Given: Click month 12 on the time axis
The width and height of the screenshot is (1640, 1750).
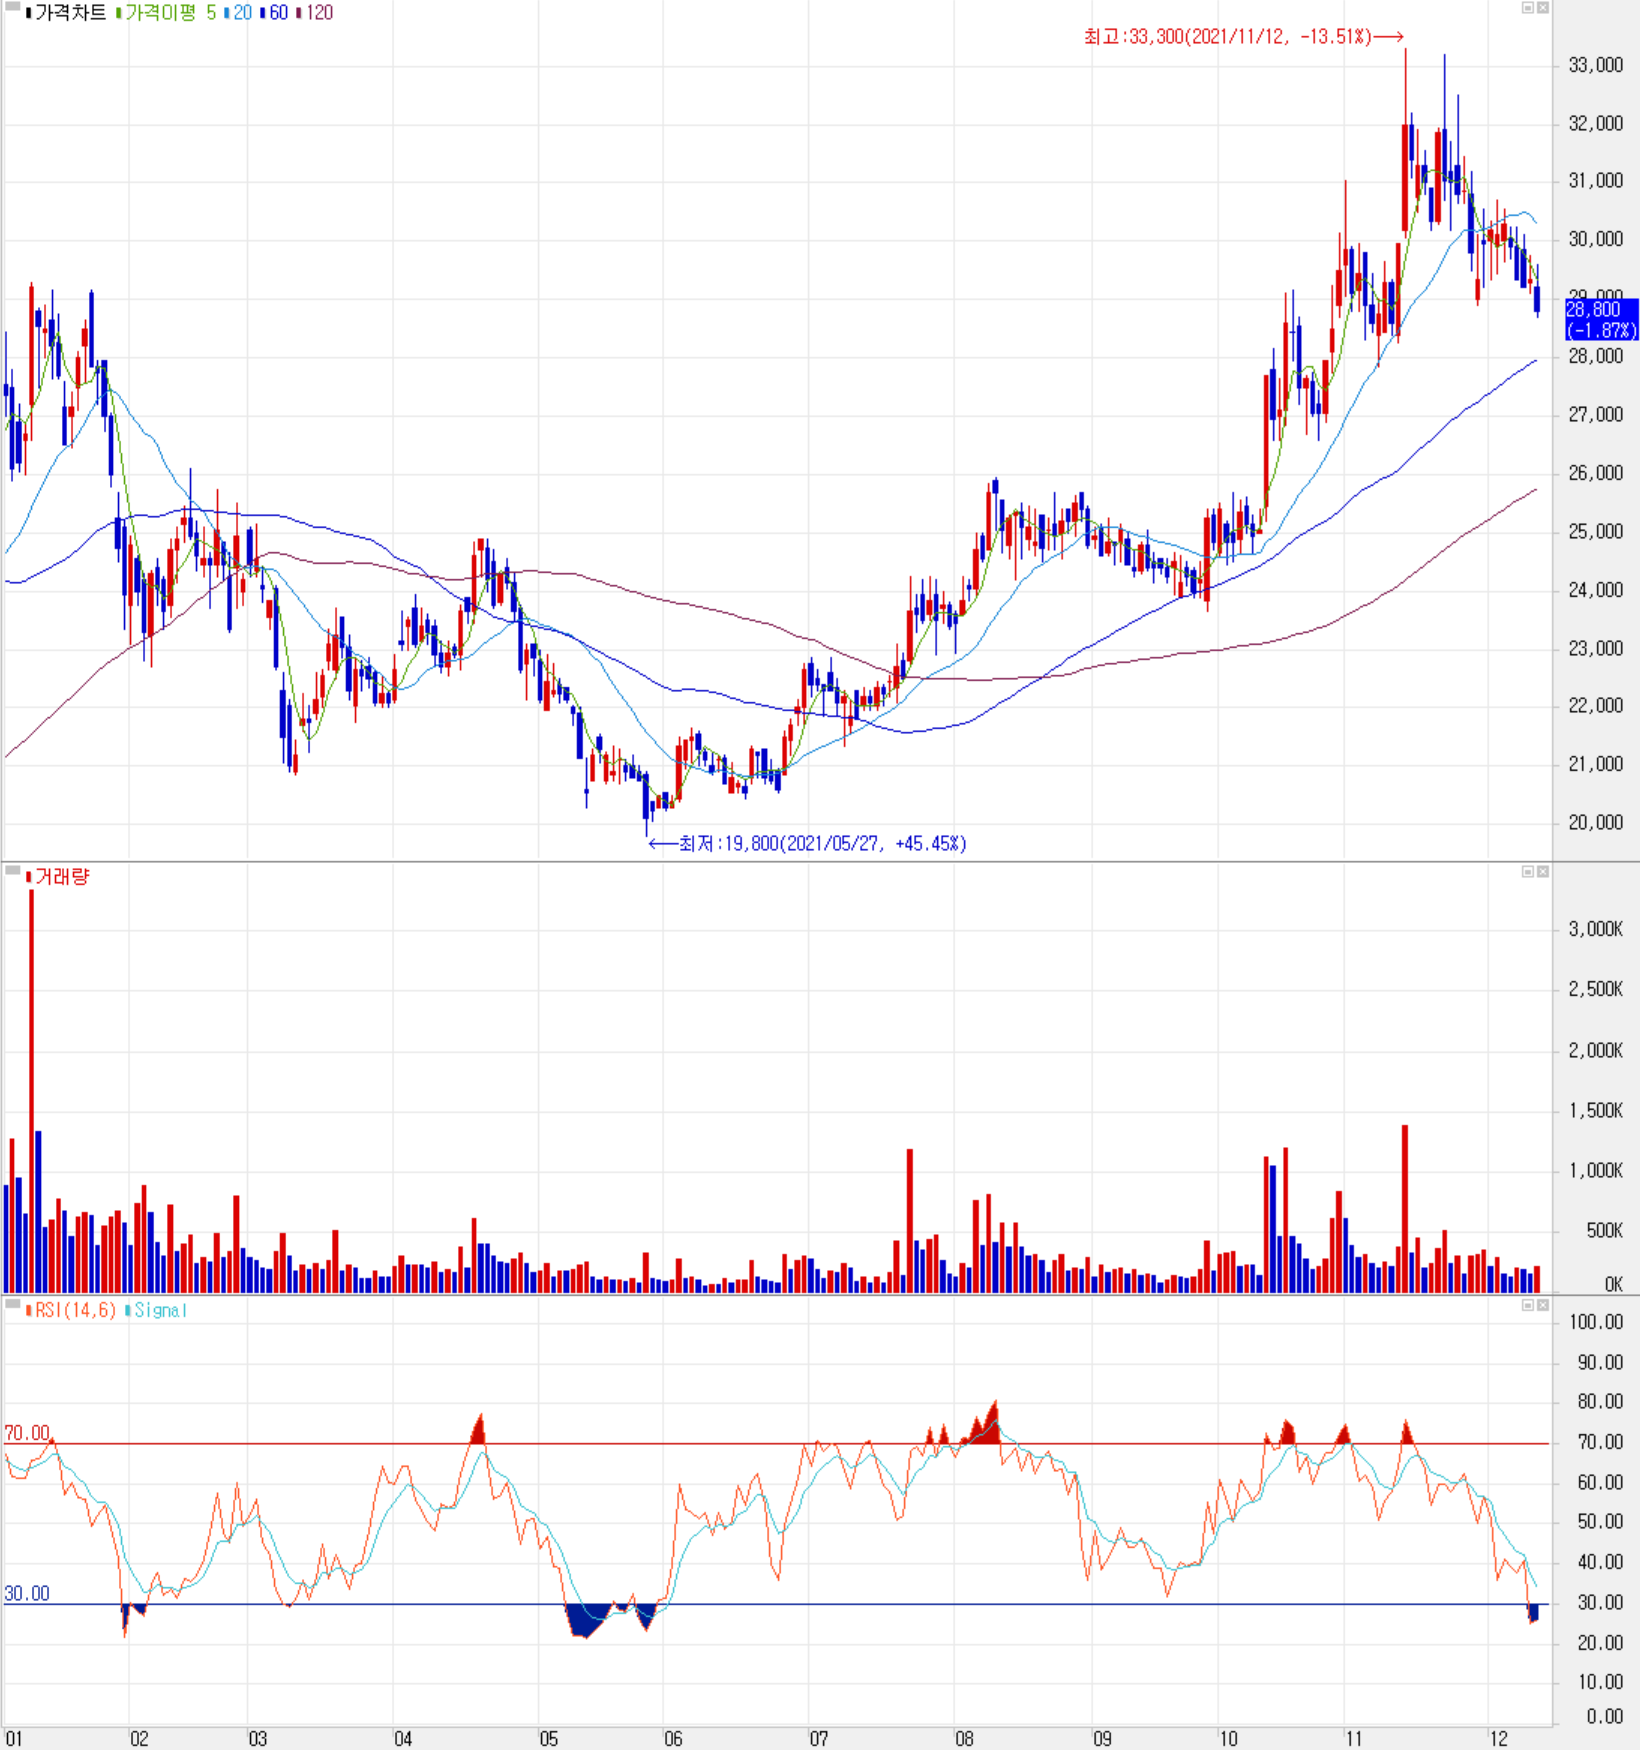Looking at the screenshot, I should point(1498,1739).
